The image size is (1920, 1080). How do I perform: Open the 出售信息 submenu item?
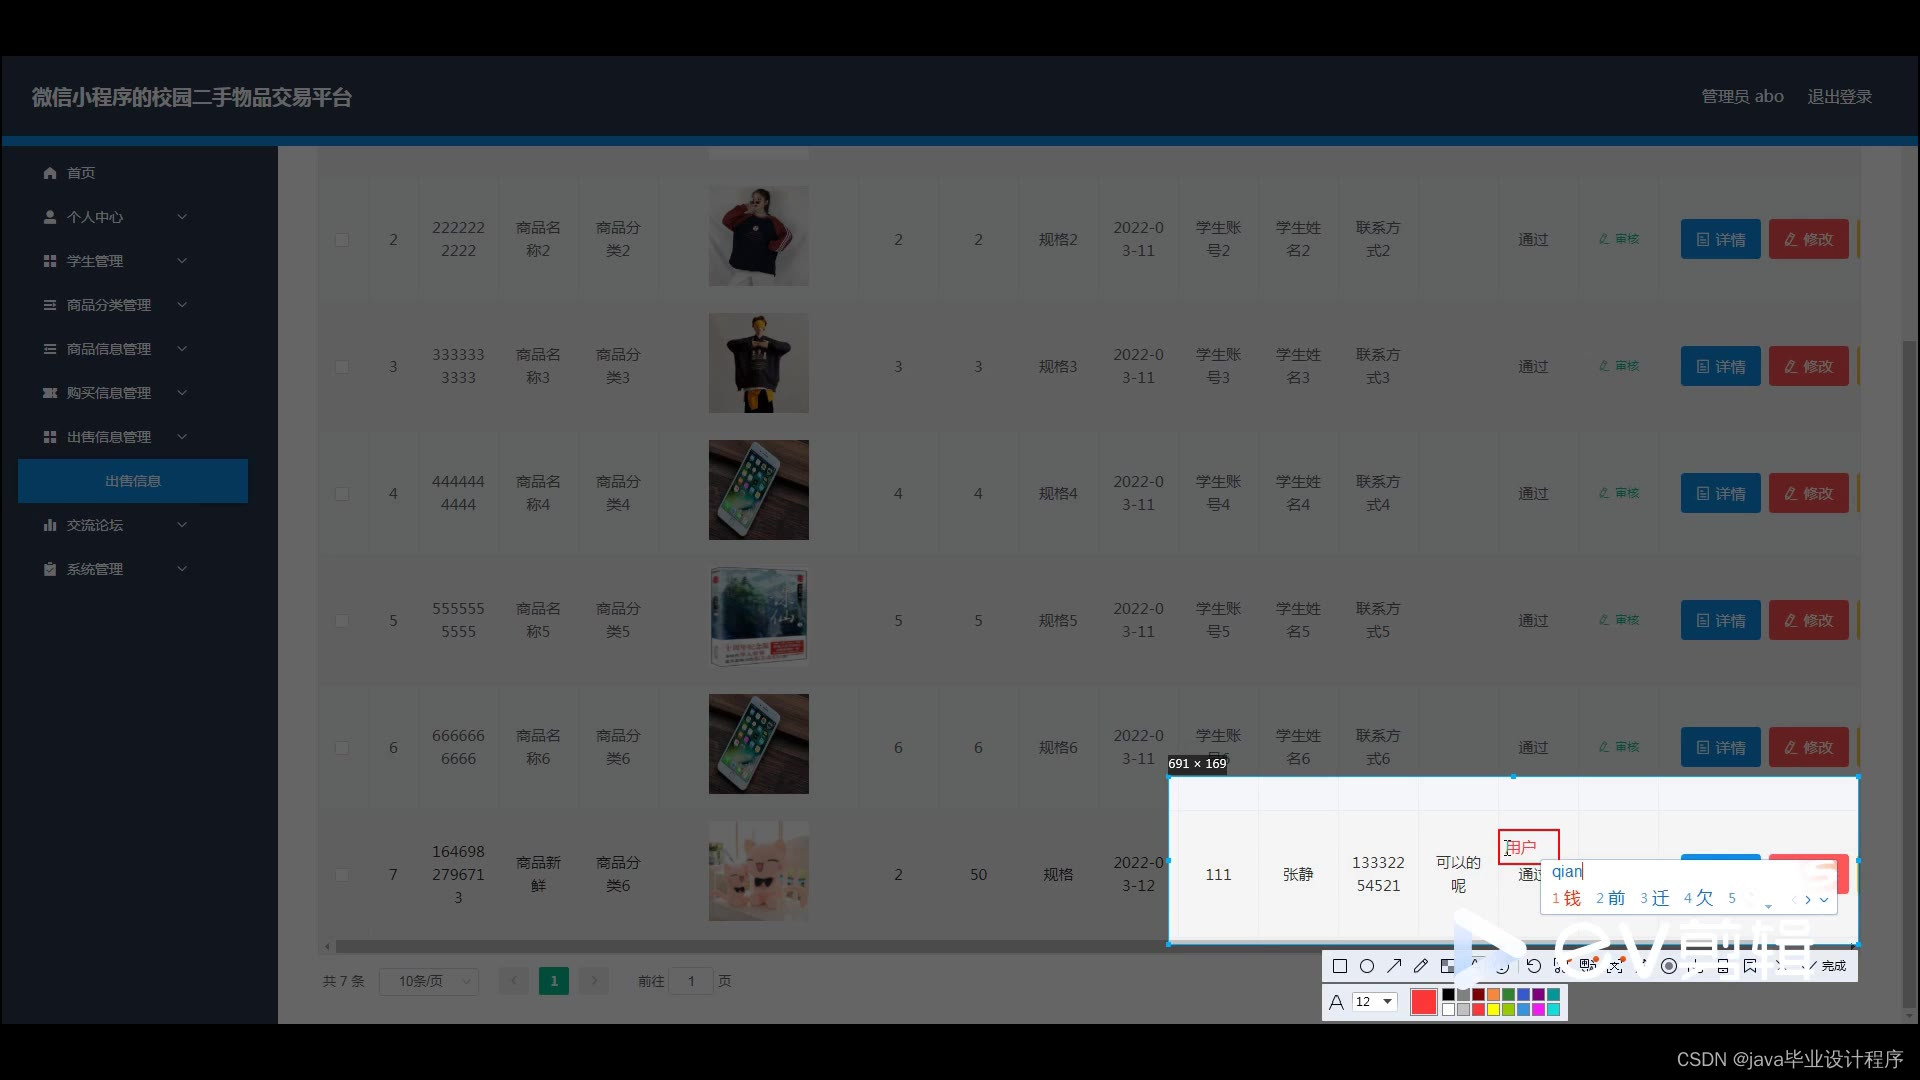(133, 481)
